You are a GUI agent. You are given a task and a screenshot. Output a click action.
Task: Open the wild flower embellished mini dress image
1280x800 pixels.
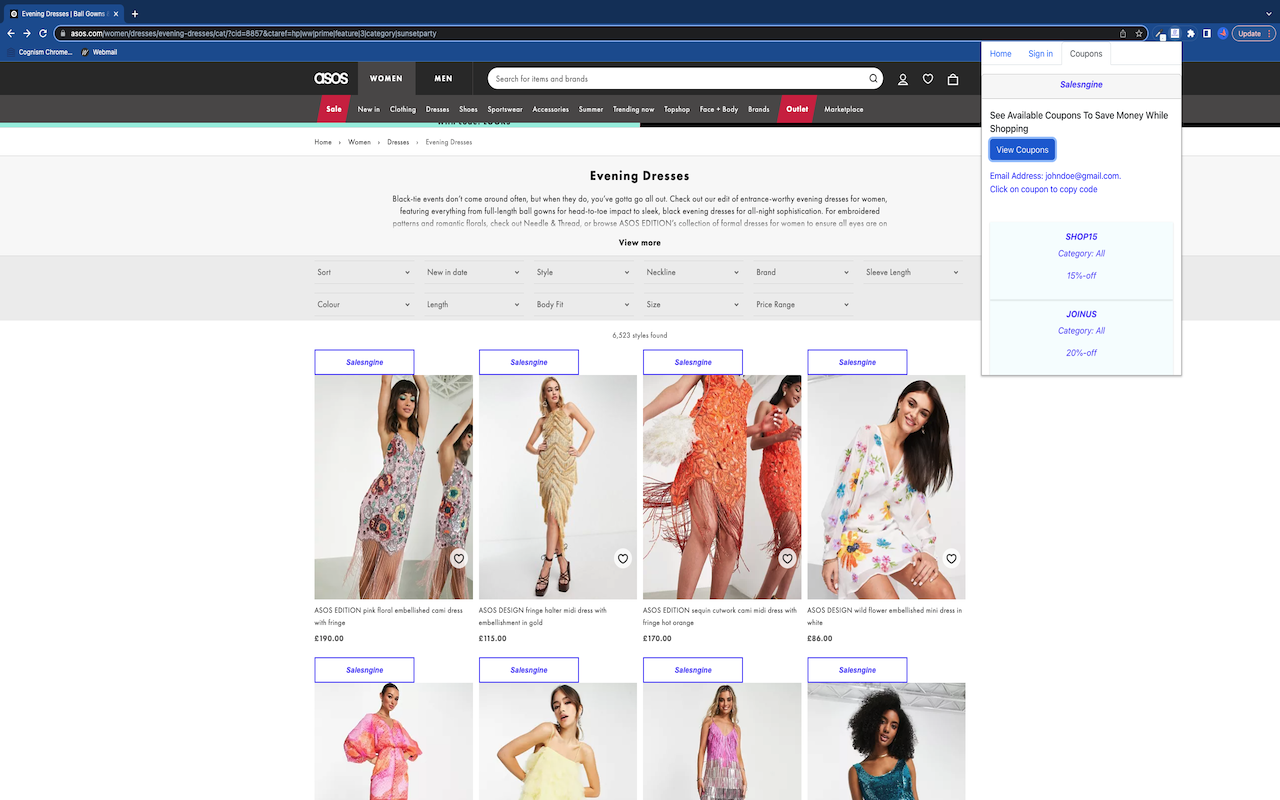tap(886, 487)
